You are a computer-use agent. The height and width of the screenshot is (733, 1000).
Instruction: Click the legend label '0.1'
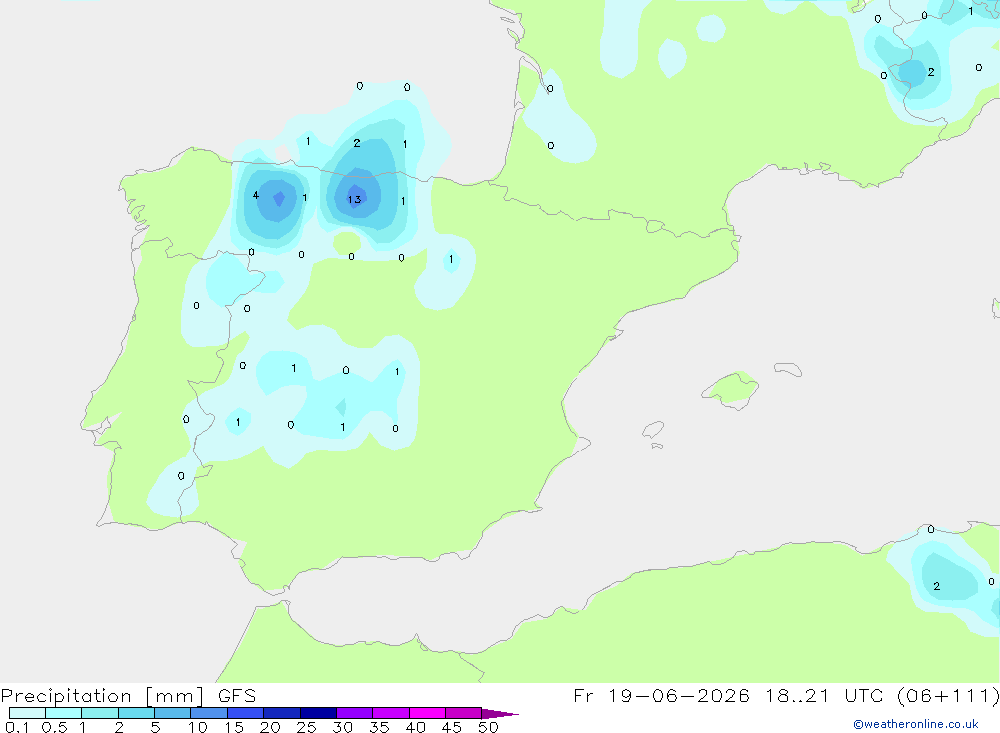(16, 727)
